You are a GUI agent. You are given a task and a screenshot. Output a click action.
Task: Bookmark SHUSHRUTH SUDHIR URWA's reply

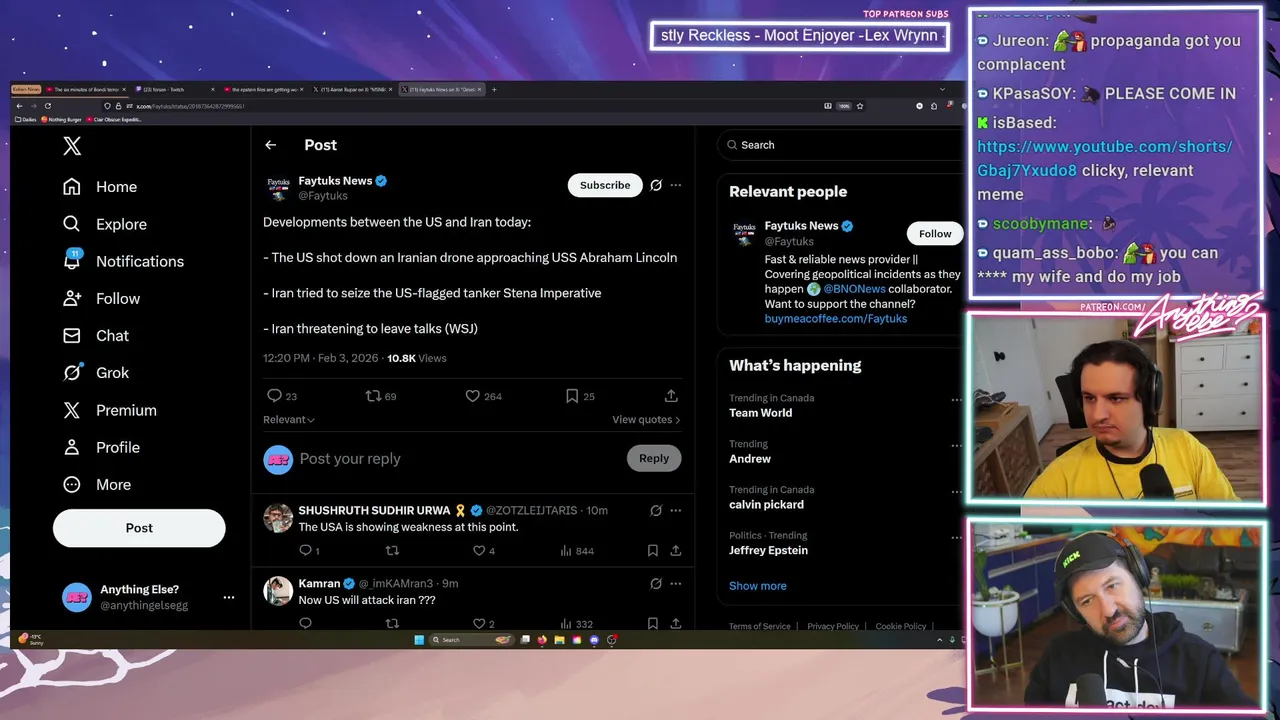(652, 550)
